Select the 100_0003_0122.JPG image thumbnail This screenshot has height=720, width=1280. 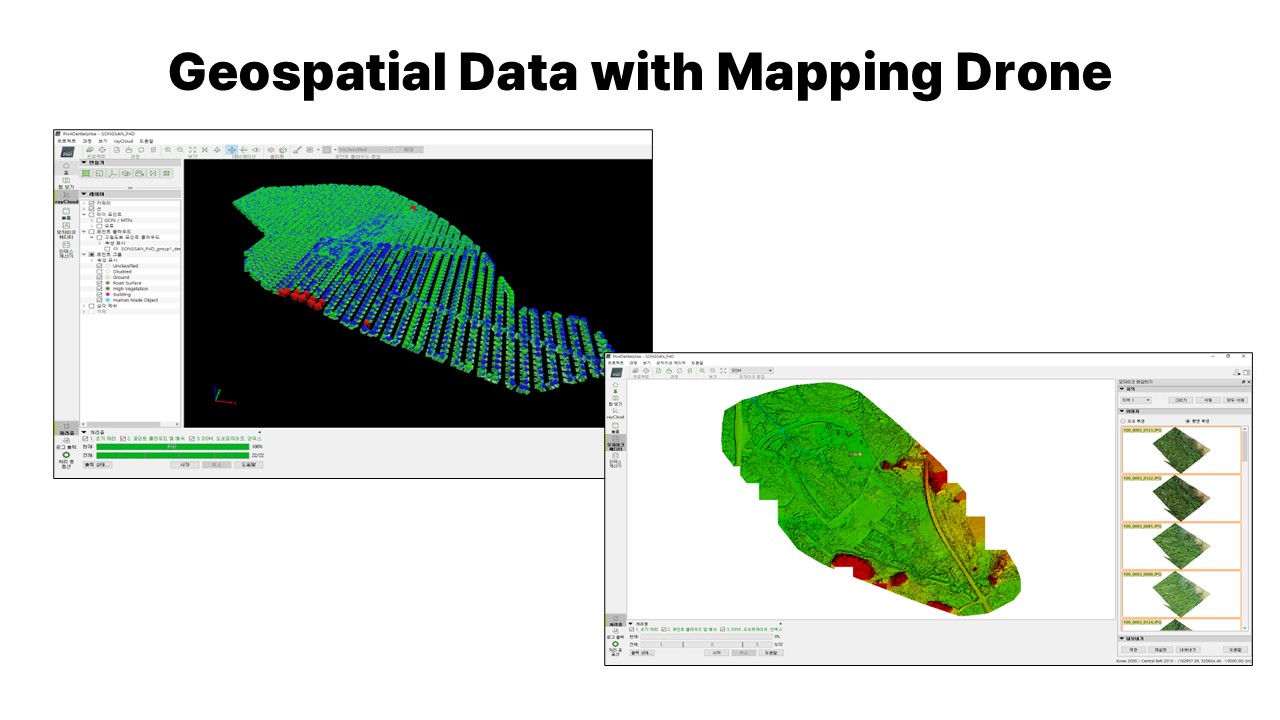click(x=1181, y=497)
